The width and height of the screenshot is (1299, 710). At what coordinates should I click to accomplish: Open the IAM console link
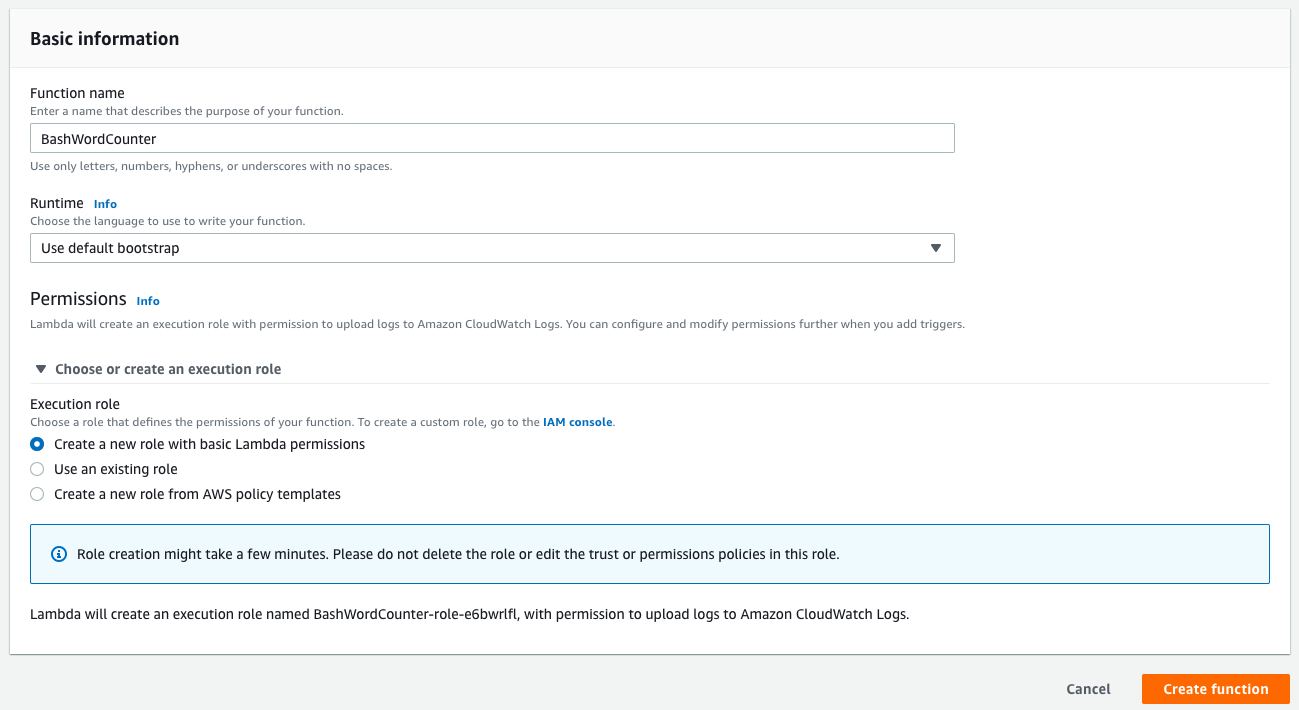tap(575, 421)
